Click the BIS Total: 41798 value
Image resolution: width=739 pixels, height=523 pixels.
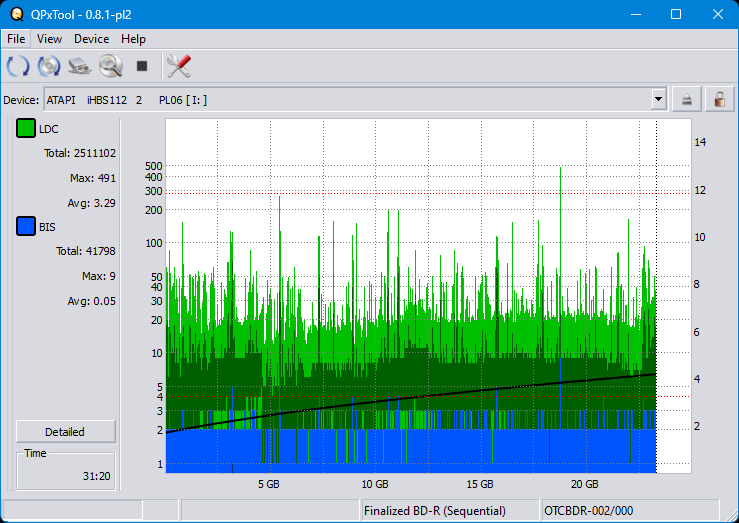86,251
